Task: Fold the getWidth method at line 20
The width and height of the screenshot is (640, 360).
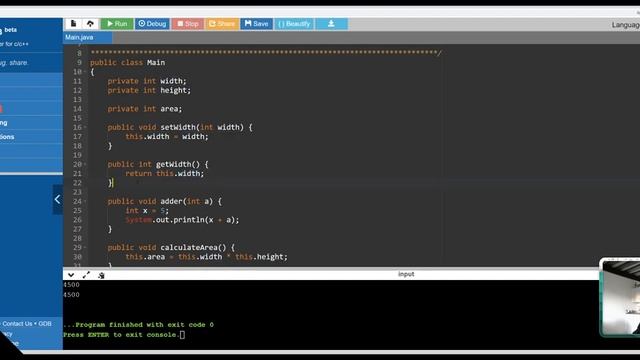Action: [85, 164]
